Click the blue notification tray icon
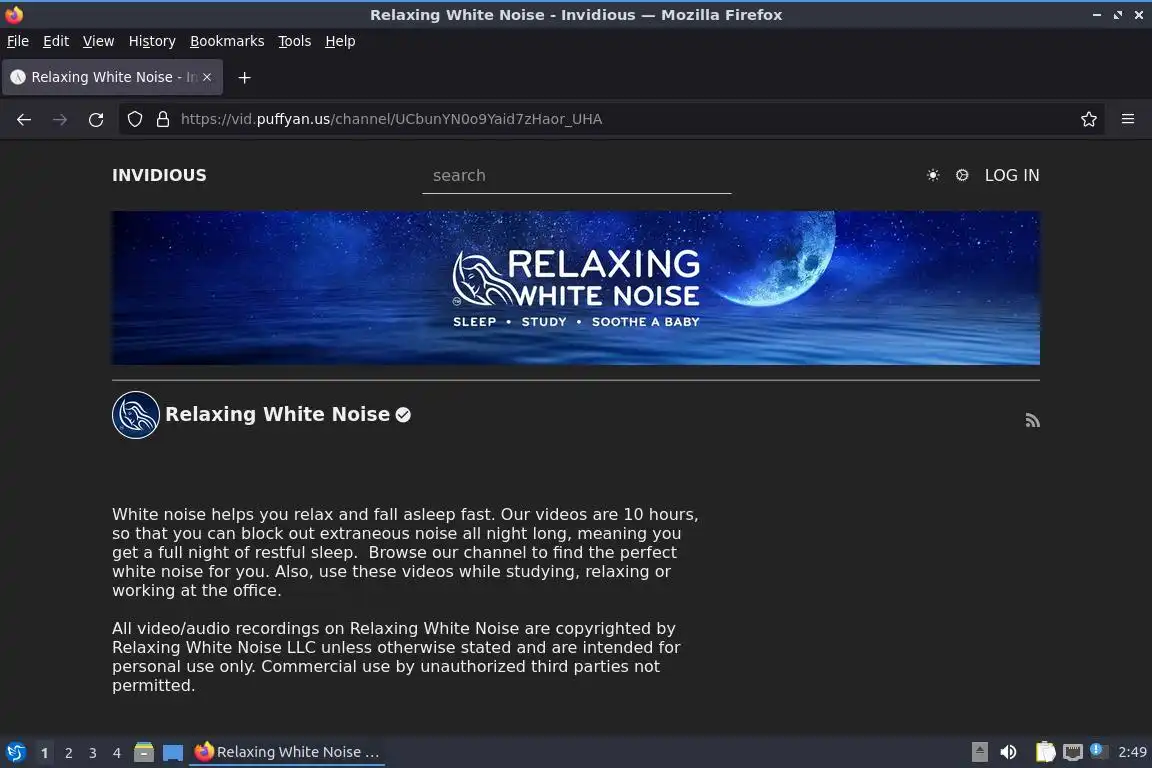 tap(1098, 750)
